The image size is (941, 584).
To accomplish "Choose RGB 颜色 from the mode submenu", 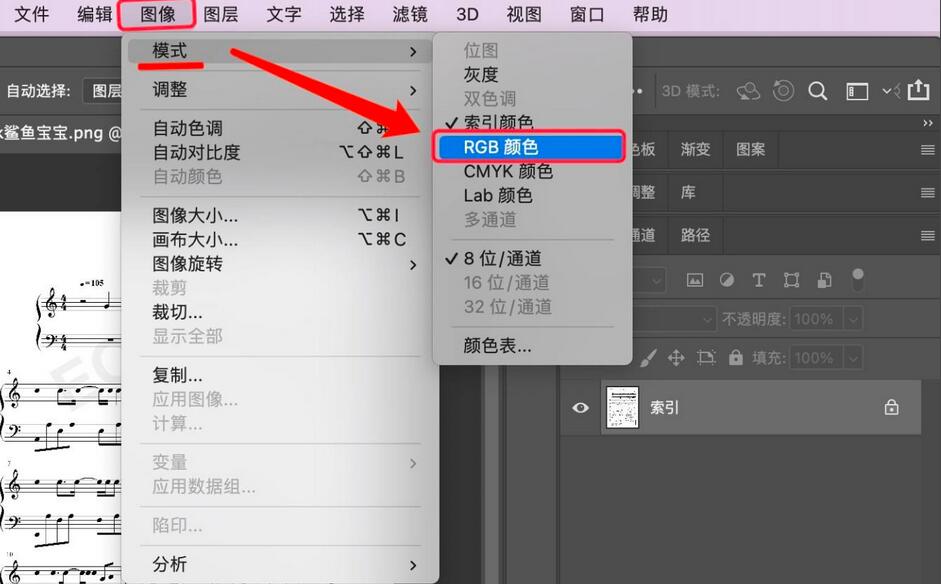I will [532, 146].
